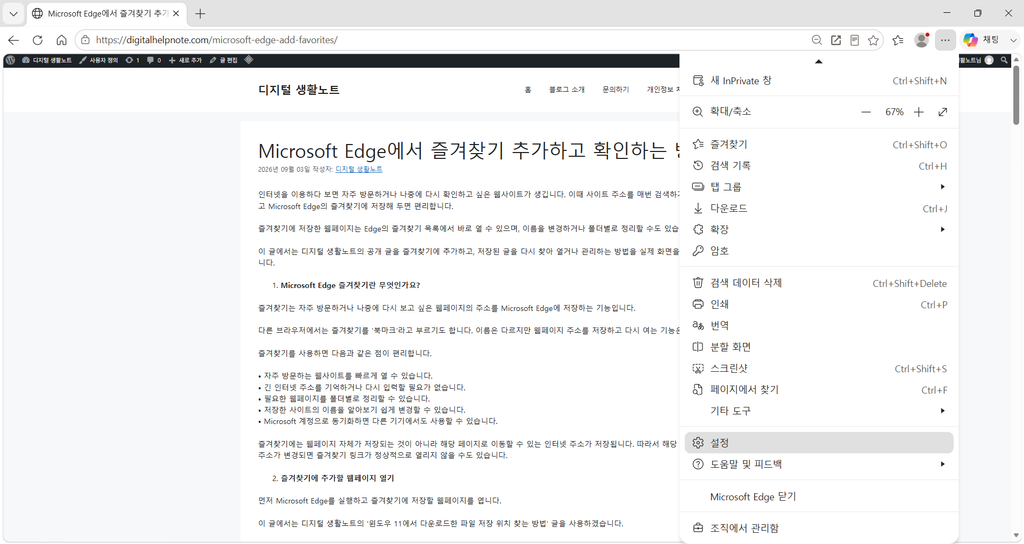Open 디지털 생활노트 dashboard in admin bar
The height and width of the screenshot is (544, 1024).
click(46, 60)
